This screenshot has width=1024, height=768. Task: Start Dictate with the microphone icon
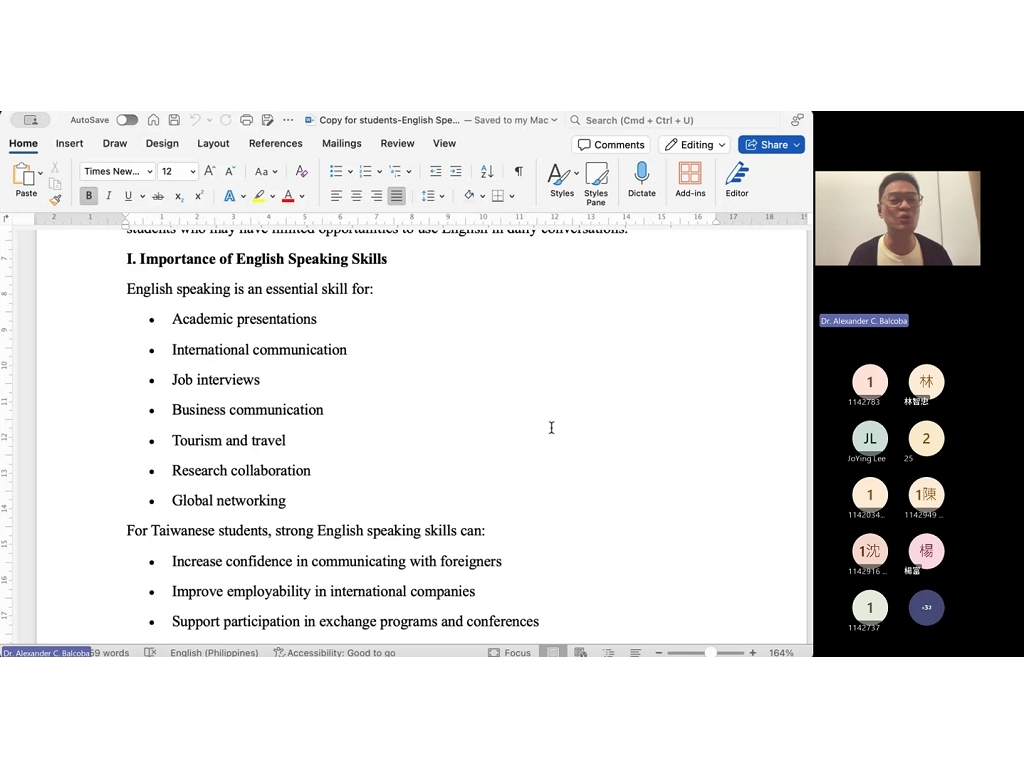(641, 180)
